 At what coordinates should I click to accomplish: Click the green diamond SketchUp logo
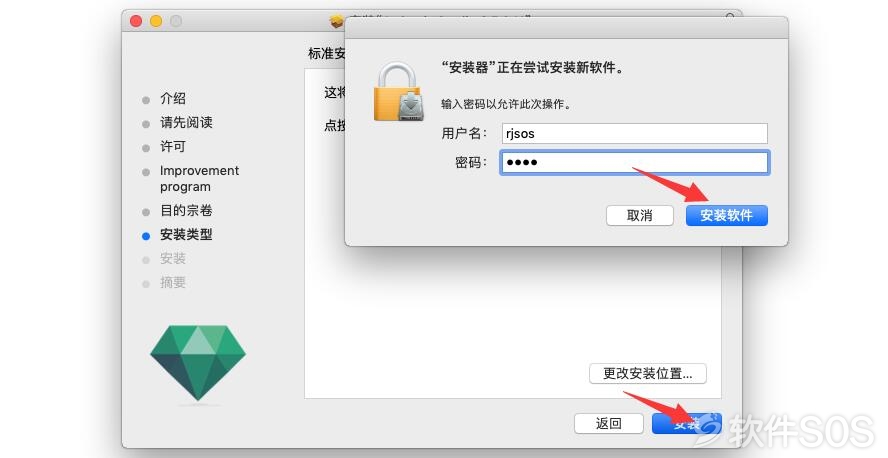tap(198, 362)
